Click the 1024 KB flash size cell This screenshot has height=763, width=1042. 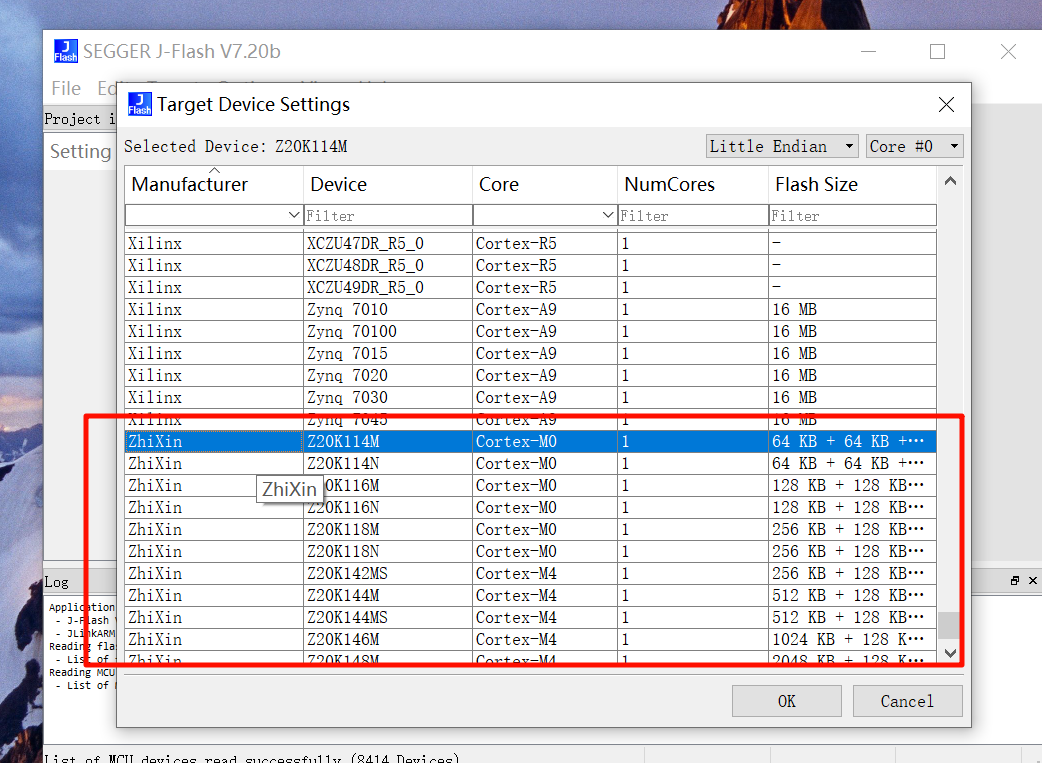[853, 639]
